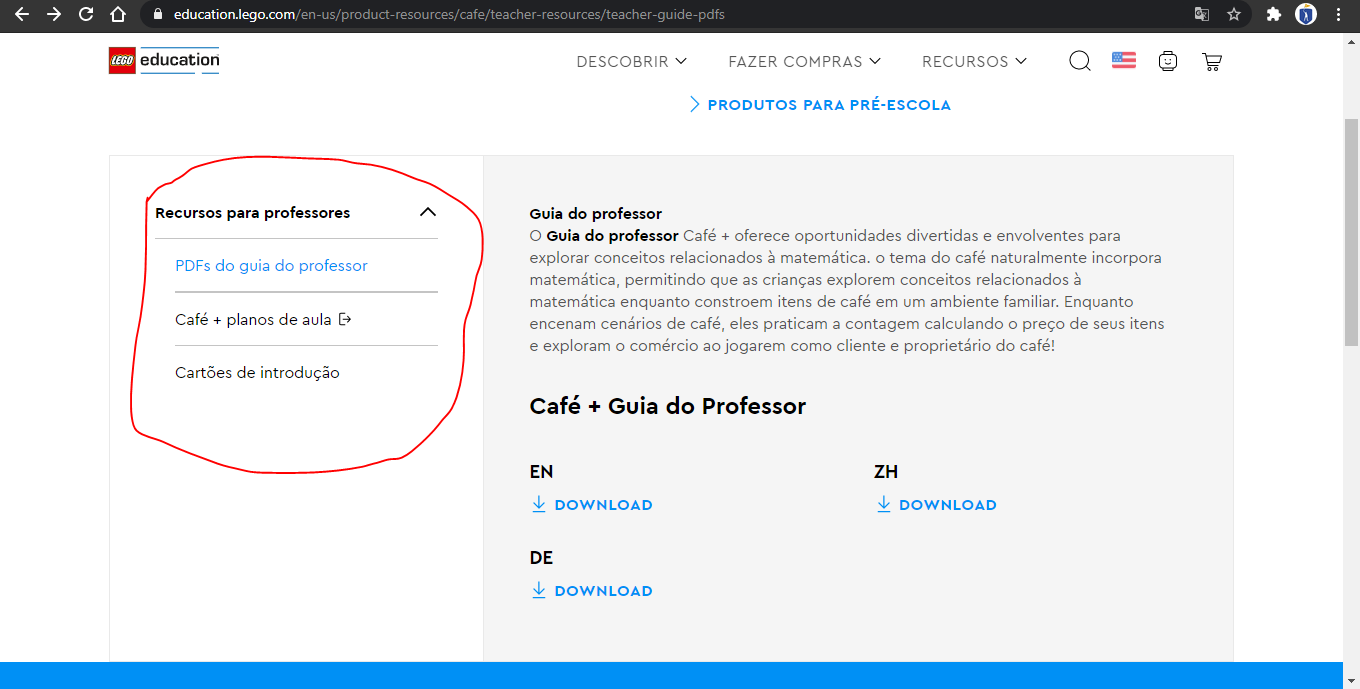Viewport: 1360px width, 689px height.
Task: Select PDFs do guia do professor
Action: (271, 266)
